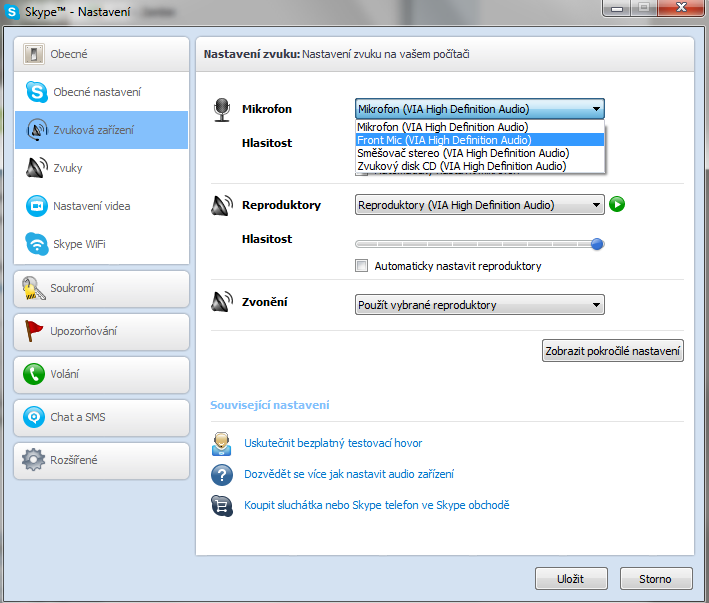Cancel with the Storno button

click(656, 579)
